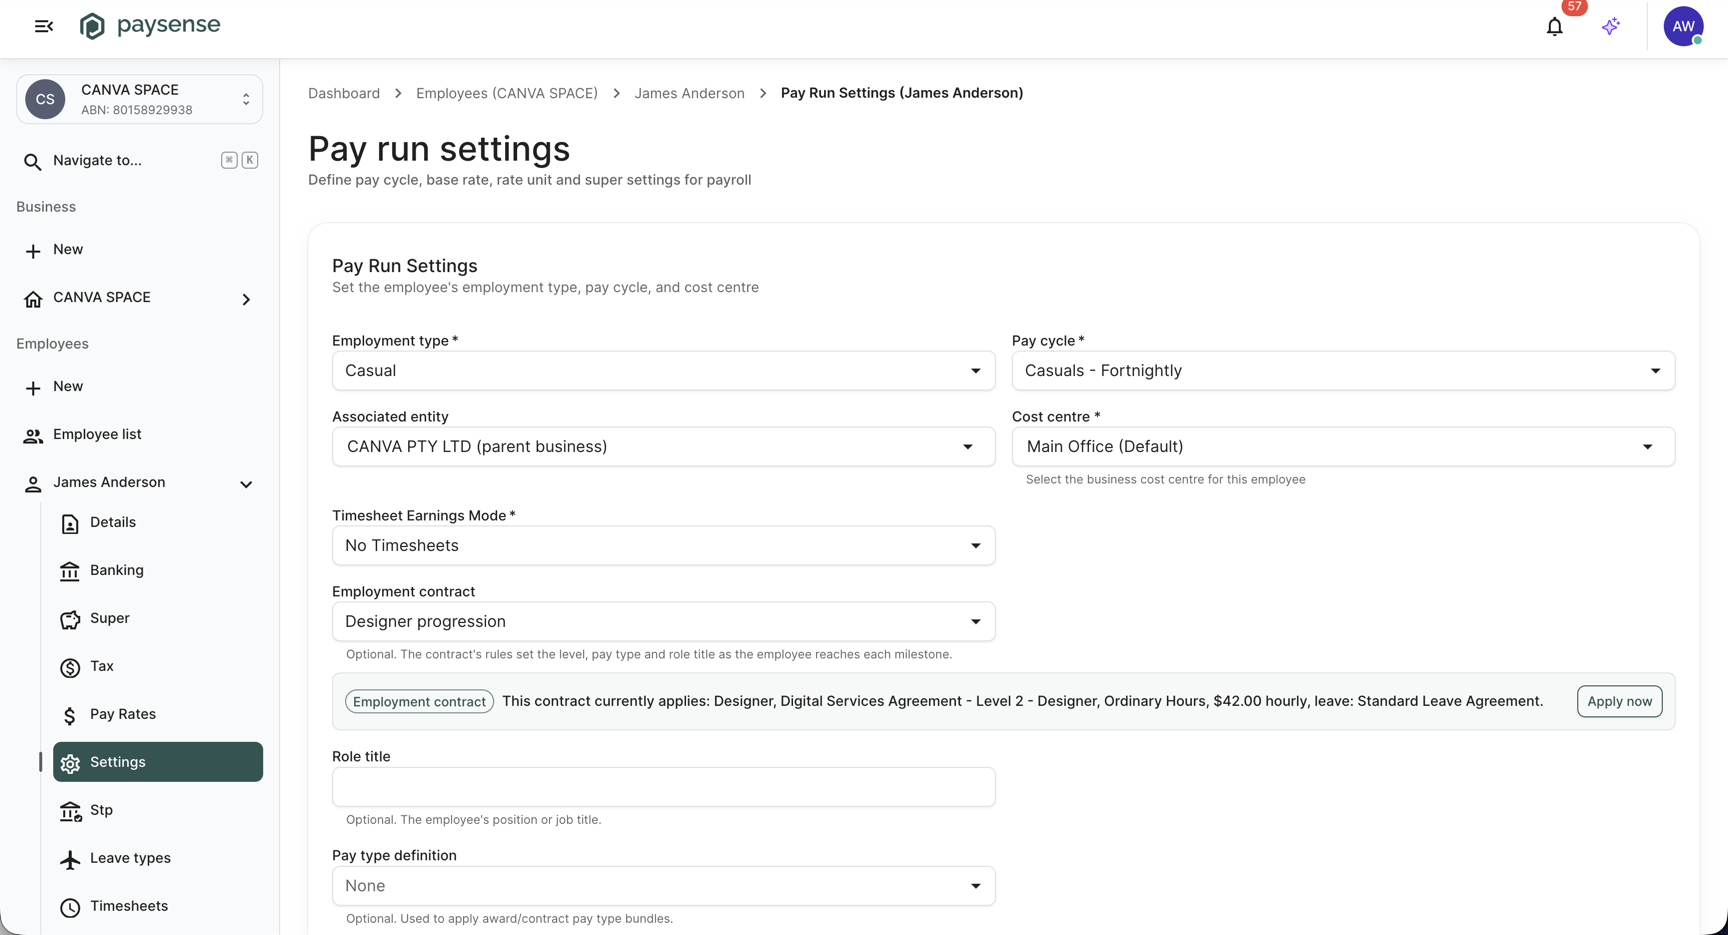Click the Navigate to search field
The image size is (1728, 935).
click(x=140, y=161)
